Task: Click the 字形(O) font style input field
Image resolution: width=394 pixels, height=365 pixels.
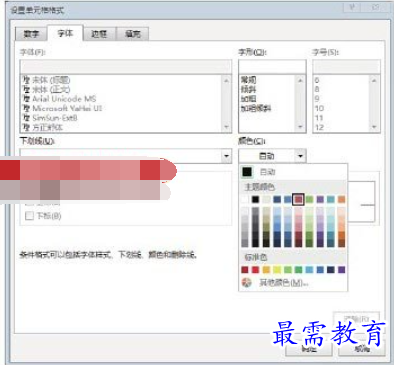Action: point(272,67)
